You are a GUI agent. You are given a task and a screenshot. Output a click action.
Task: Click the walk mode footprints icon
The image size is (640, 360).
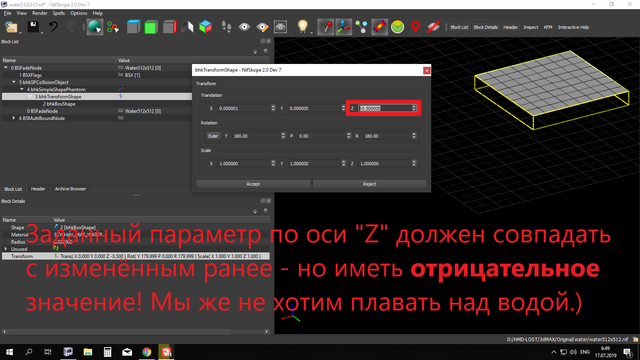pyautogui.click(x=226, y=27)
